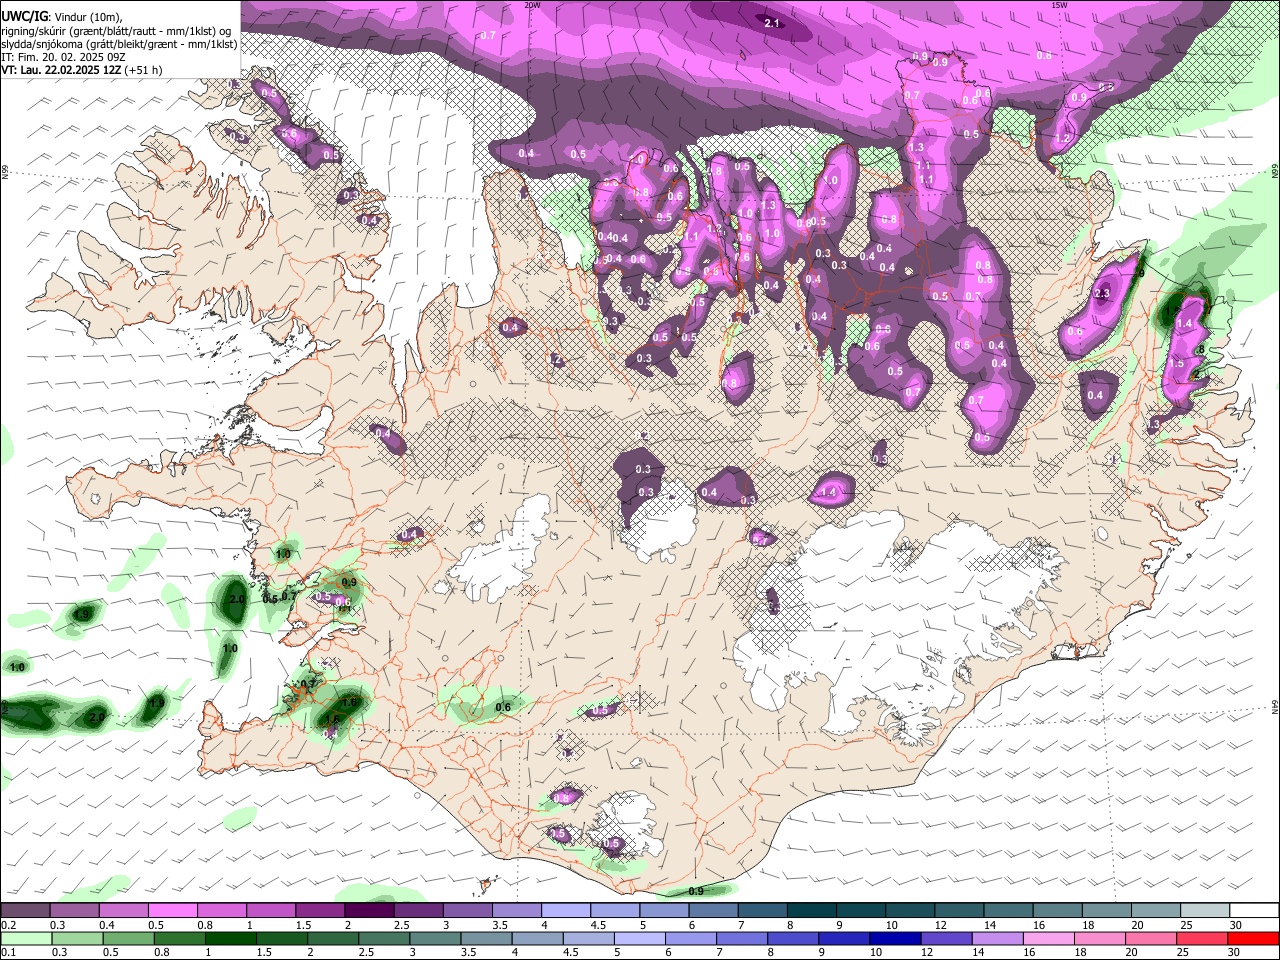Click the 20W longitude label
The width and height of the screenshot is (1280, 960).
[532, 5]
